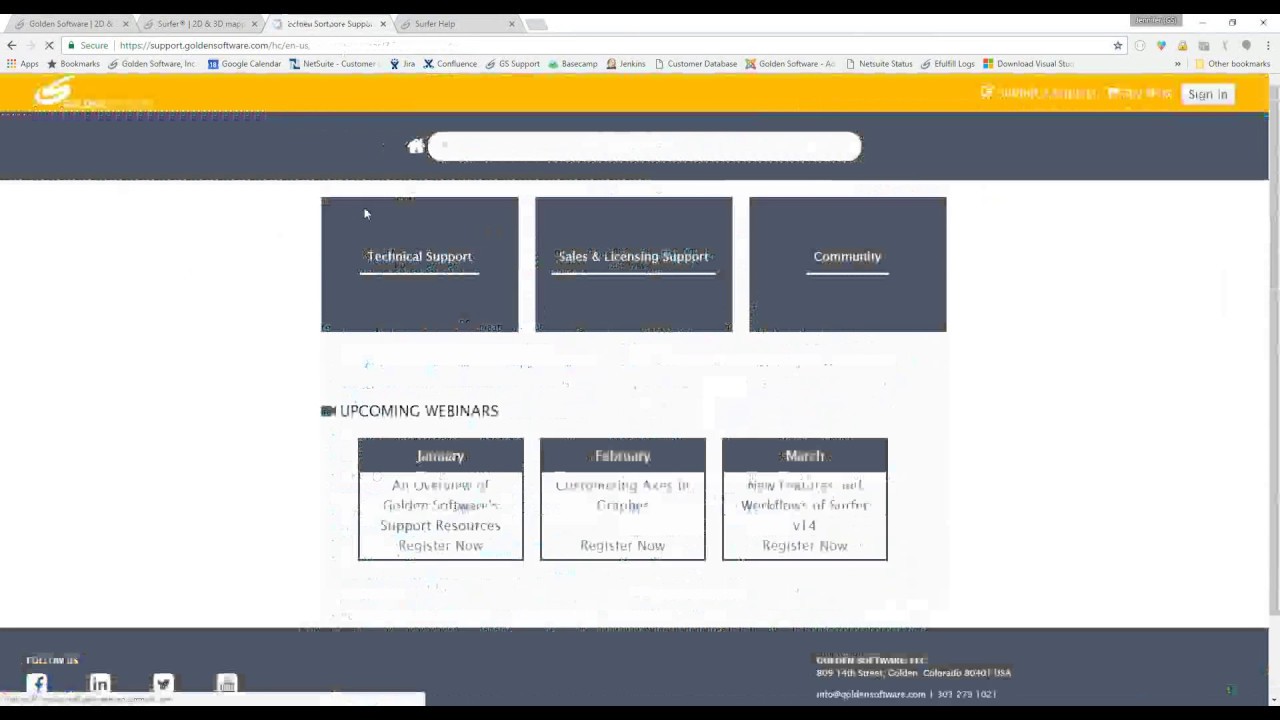Open the Customer Database bookmark

[695, 64]
